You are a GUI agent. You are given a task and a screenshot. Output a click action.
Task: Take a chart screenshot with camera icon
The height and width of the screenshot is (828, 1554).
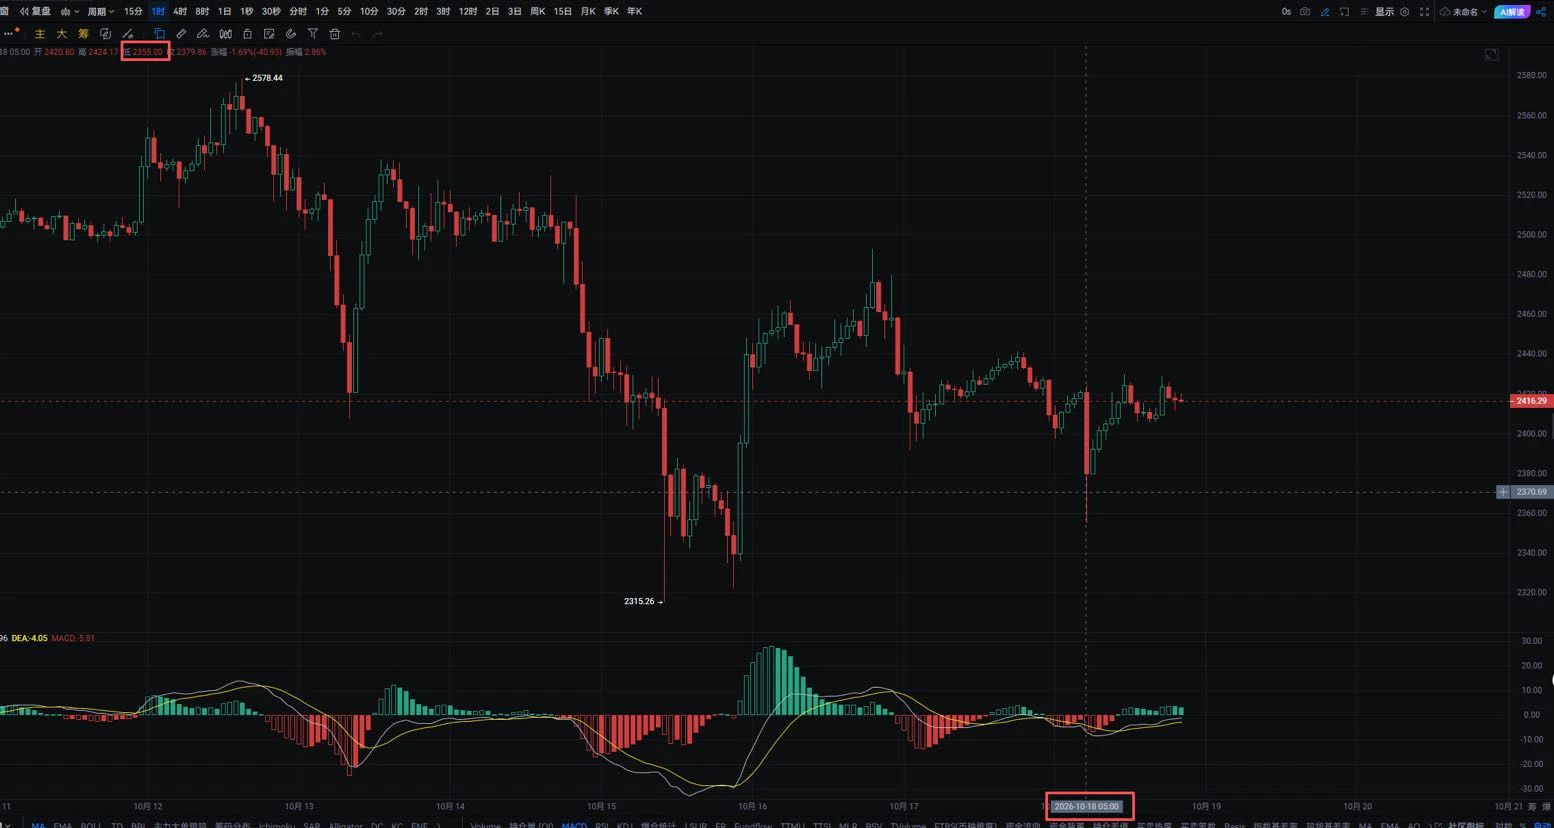1305,12
